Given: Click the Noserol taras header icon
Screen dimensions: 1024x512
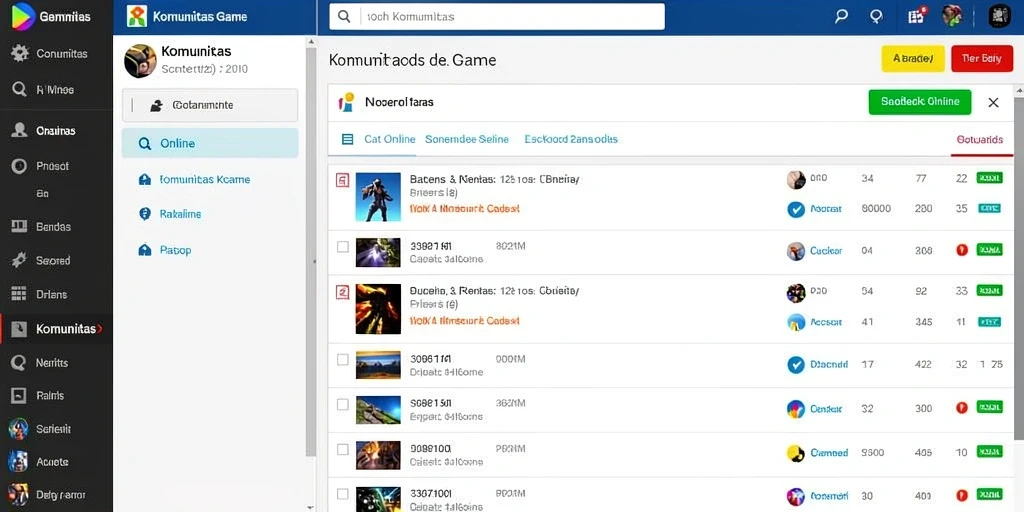Looking at the screenshot, I should coord(346,101).
